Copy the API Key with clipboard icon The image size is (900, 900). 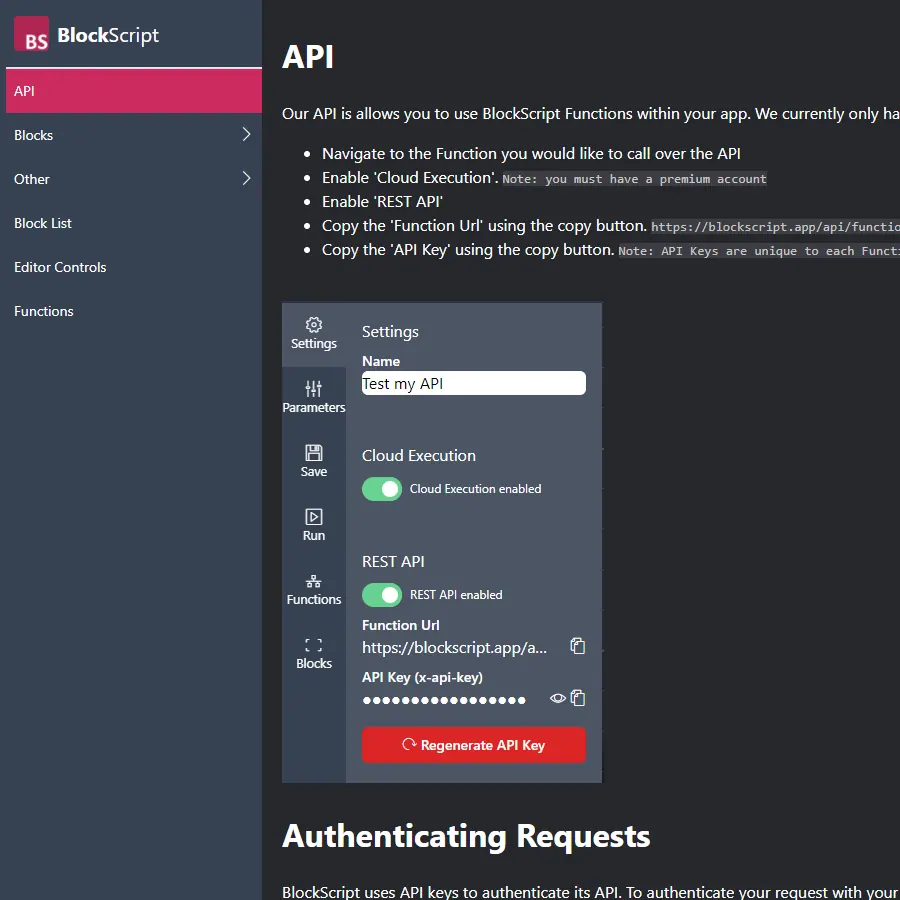(577, 698)
